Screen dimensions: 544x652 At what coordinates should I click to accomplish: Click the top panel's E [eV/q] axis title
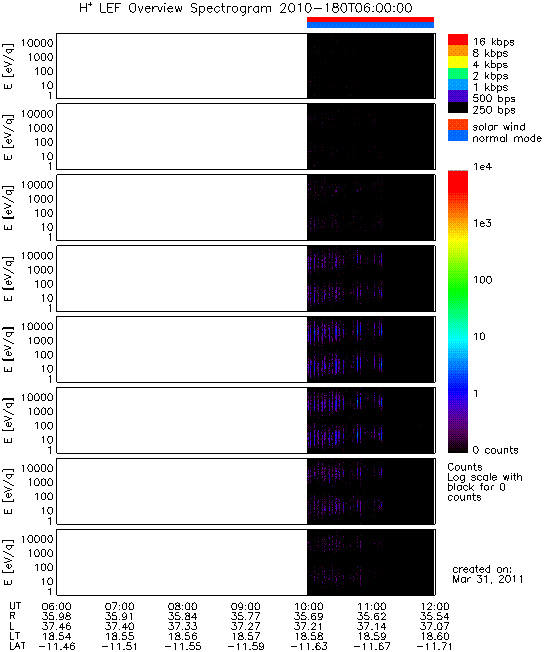tap(9, 67)
